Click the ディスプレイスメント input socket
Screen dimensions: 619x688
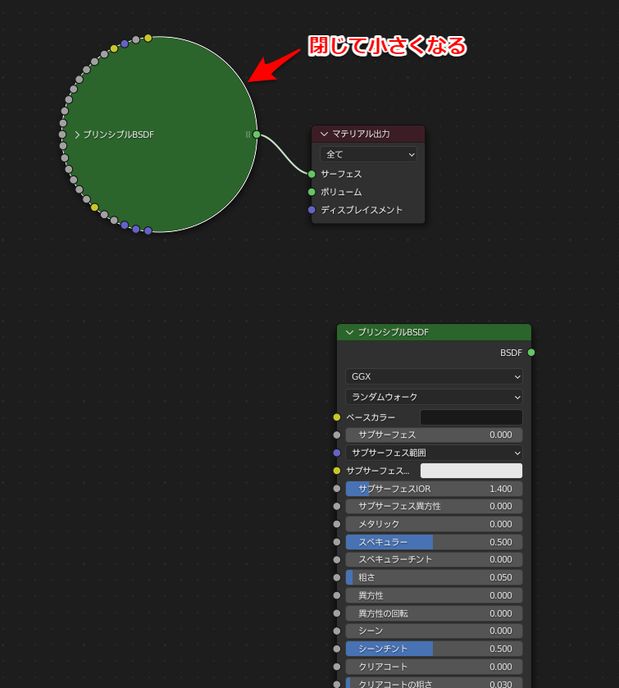311,210
